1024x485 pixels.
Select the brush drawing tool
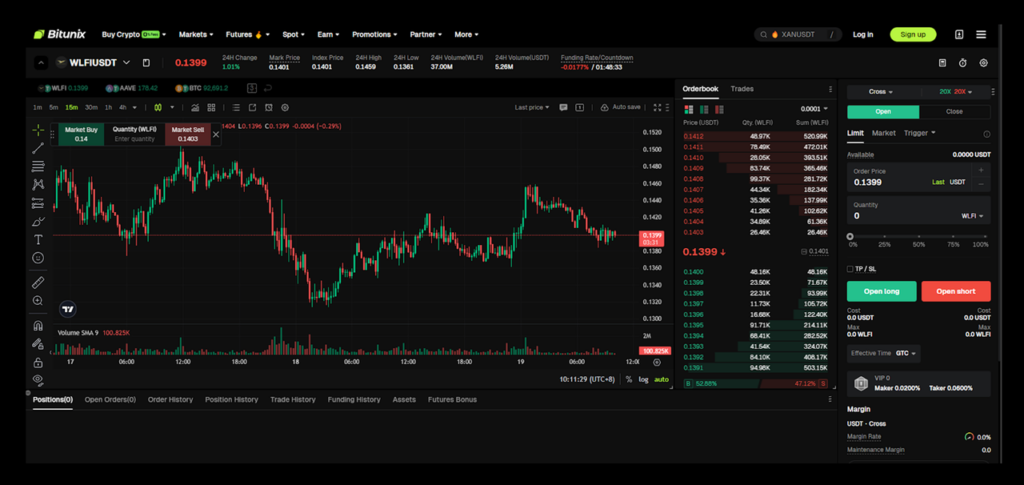click(x=38, y=221)
